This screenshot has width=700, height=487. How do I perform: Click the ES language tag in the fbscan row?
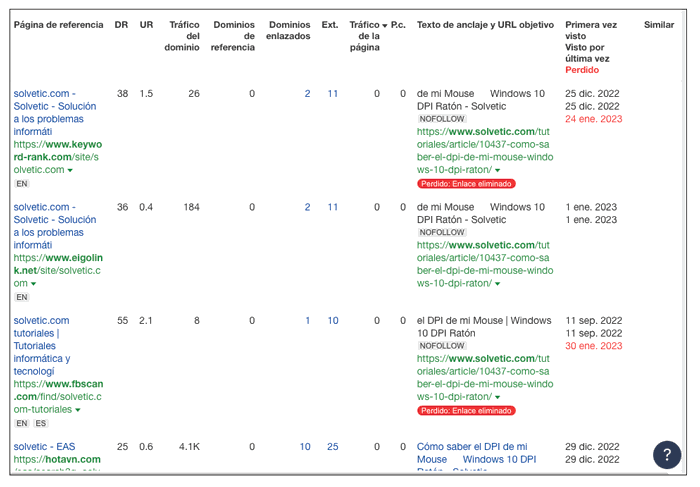[x=41, y=424]
